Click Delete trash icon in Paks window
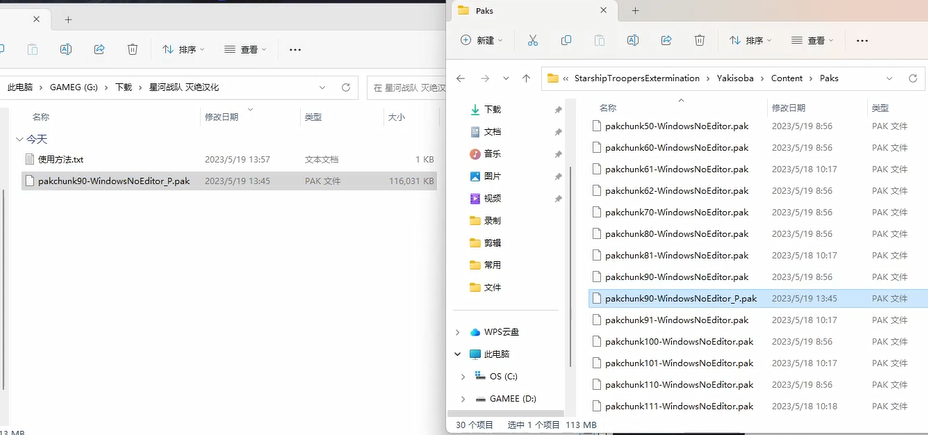The height and width of the screenshot is (435, 928). point(699,40)
